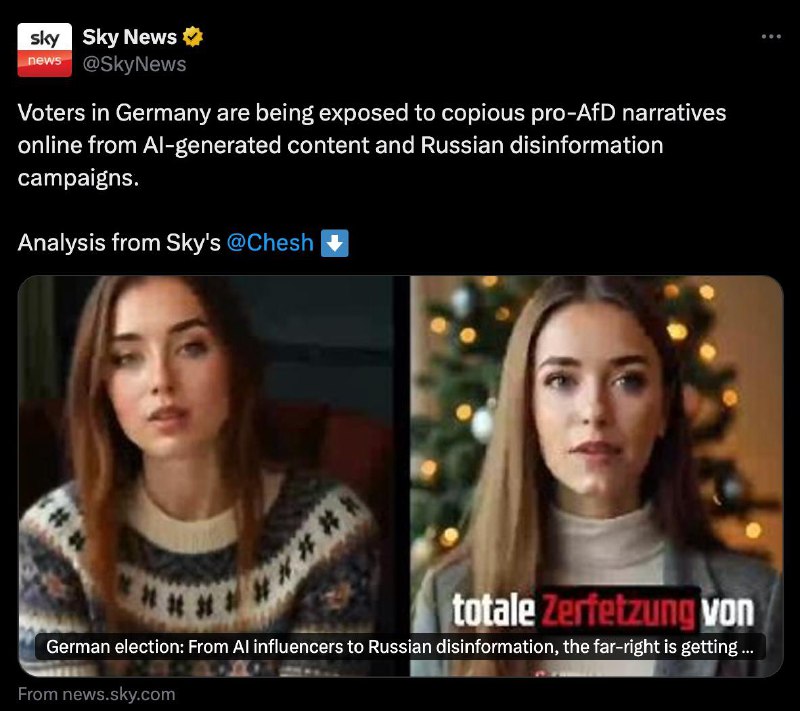Open the @Chesh mention link

click(x=269, y=243)
